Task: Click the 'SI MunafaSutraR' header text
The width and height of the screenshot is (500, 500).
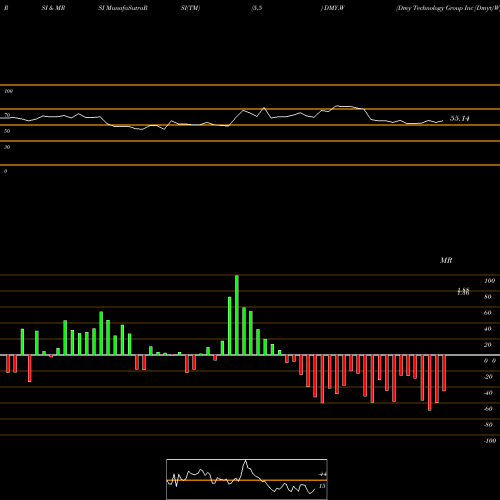Action: coord(123,8)
